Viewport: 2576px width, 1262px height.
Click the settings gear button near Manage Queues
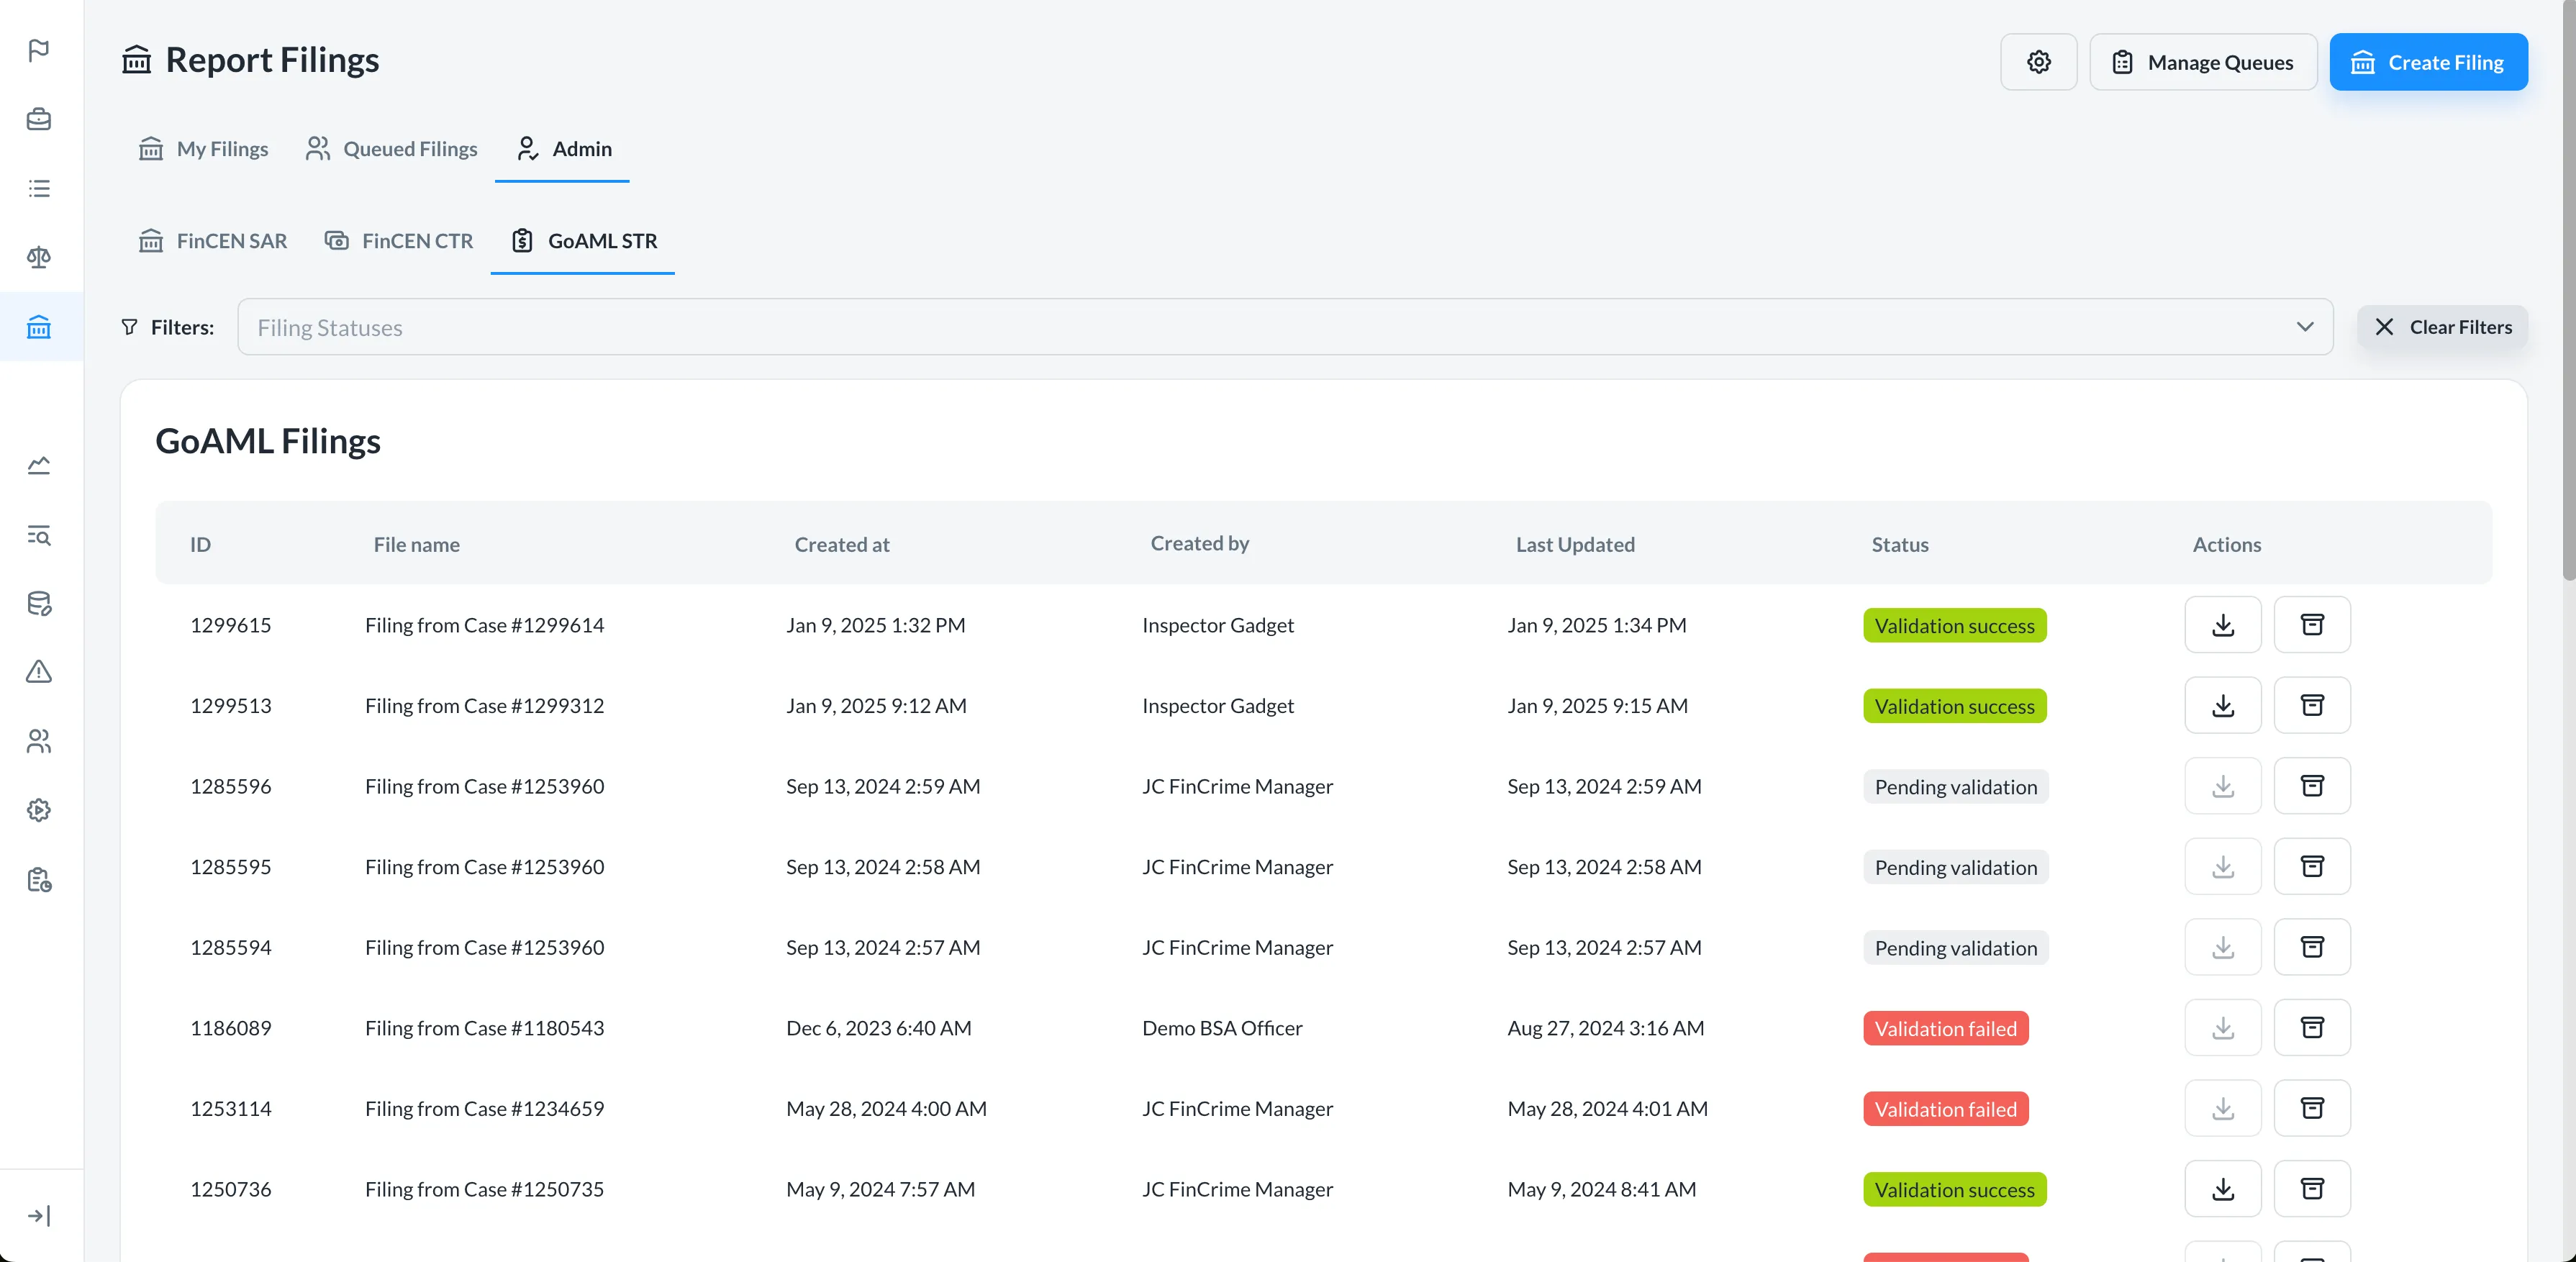[2038, 62]
